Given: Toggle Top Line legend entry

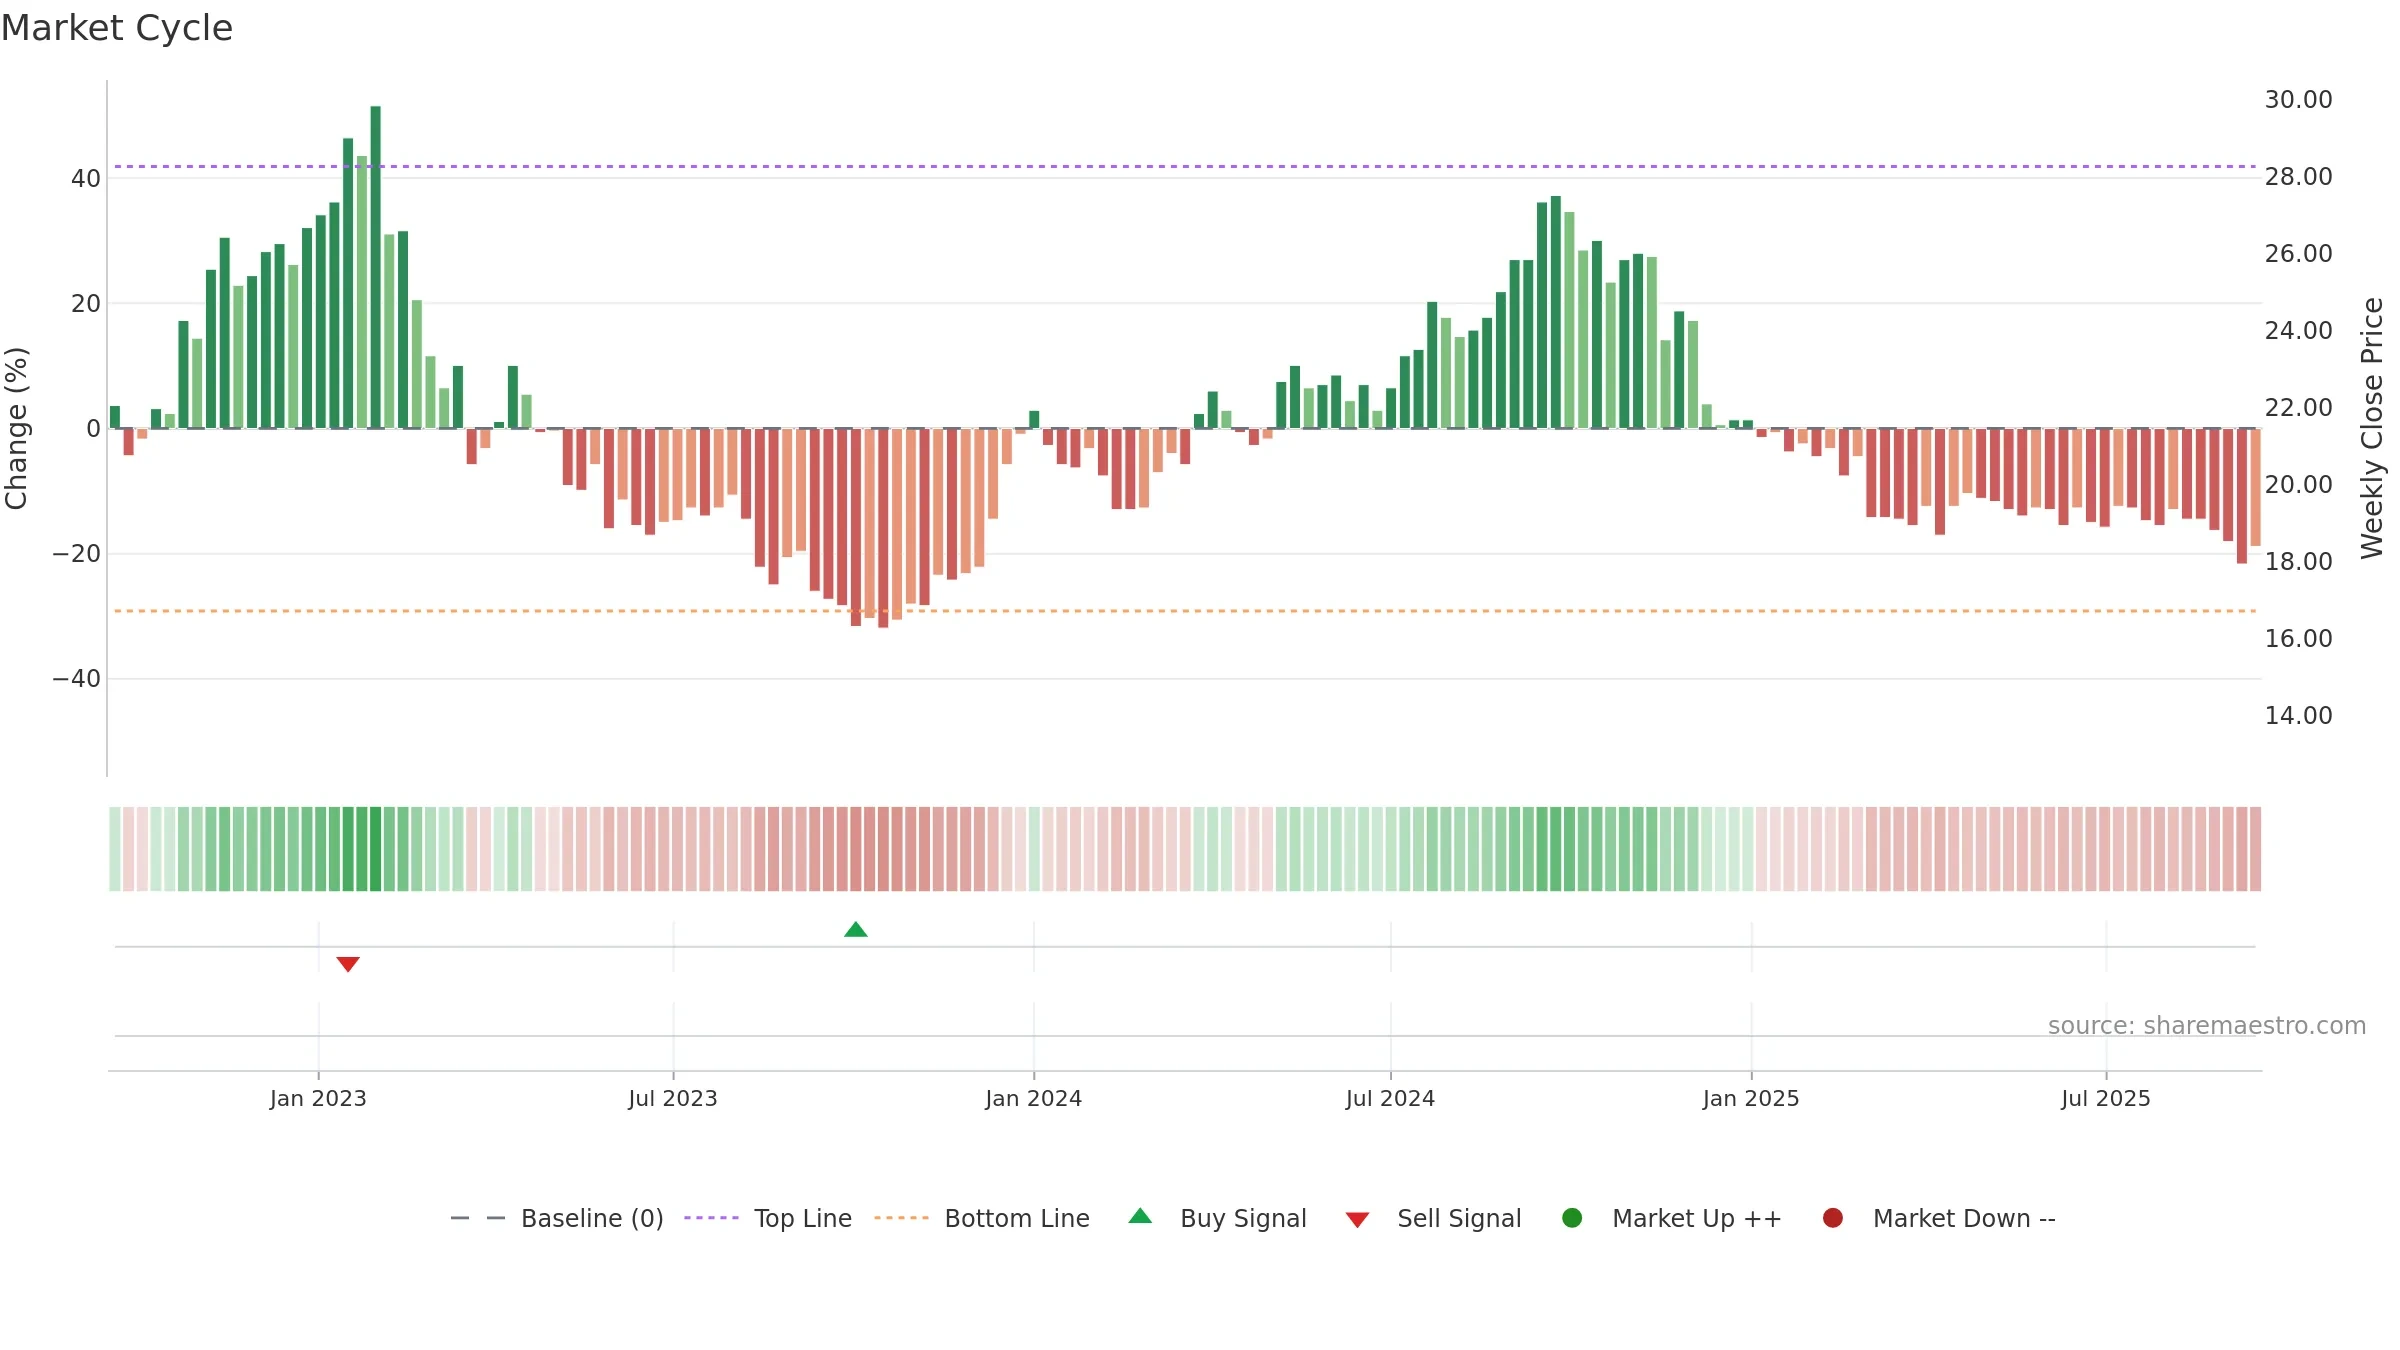Looking at the screenshot, I should pos(768,1218).
